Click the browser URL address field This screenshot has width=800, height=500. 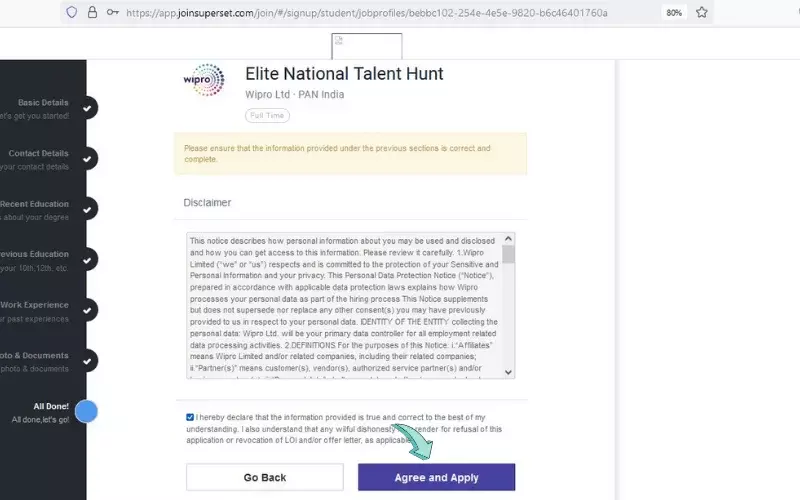pos(366,13)
